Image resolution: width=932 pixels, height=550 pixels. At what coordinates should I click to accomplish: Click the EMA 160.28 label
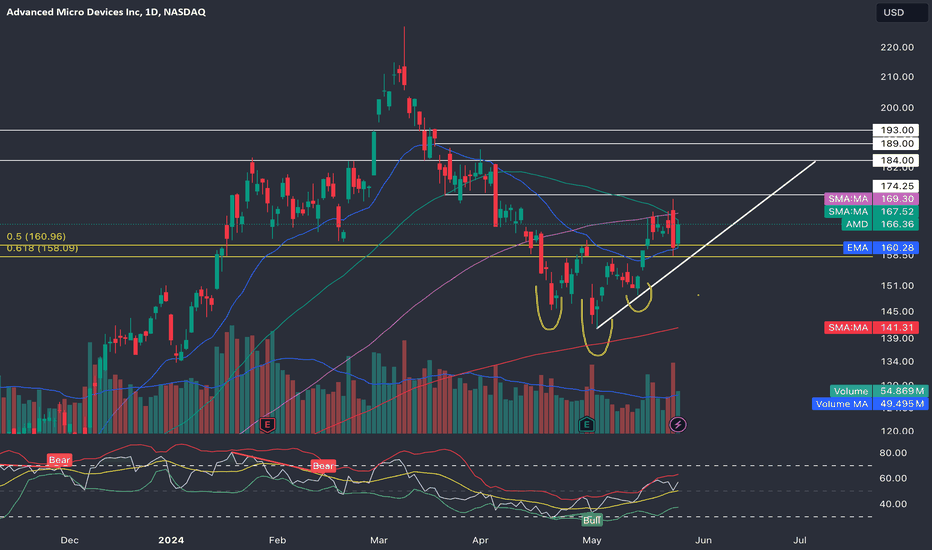click(881, 247)
